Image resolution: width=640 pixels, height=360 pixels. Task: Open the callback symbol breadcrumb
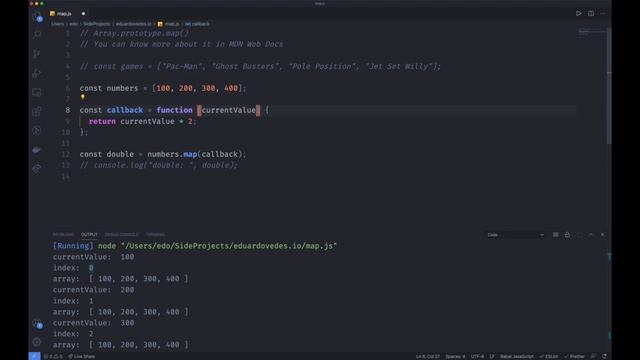tap(197, 24)
